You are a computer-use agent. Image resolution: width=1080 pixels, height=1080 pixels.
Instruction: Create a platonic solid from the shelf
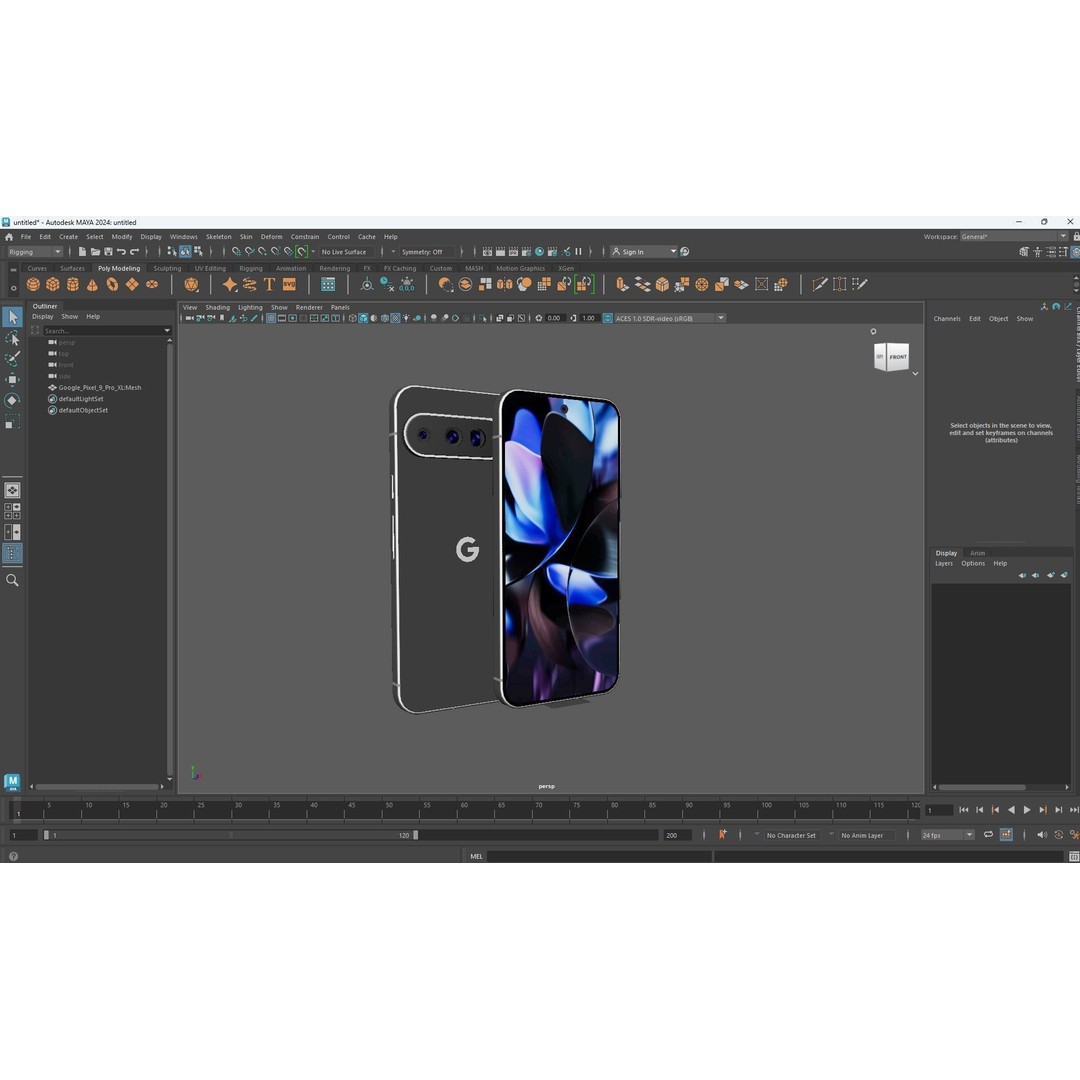191,284
